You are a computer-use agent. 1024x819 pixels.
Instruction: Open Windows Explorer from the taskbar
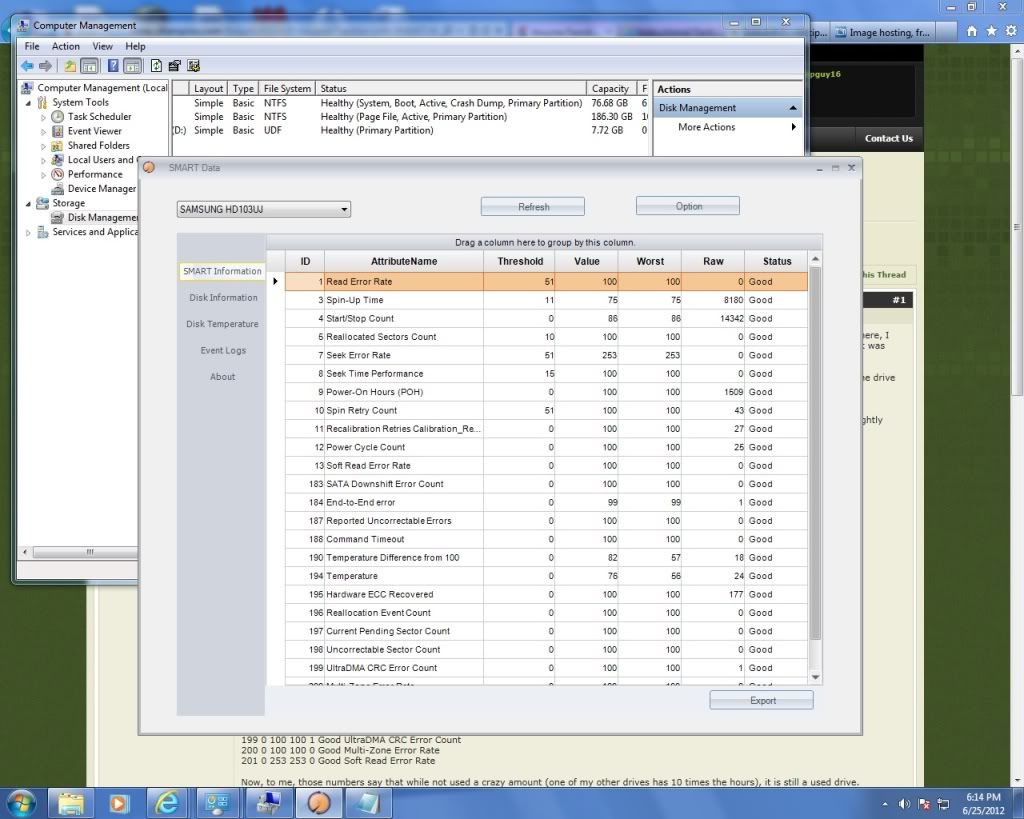(x=71, y=803)
